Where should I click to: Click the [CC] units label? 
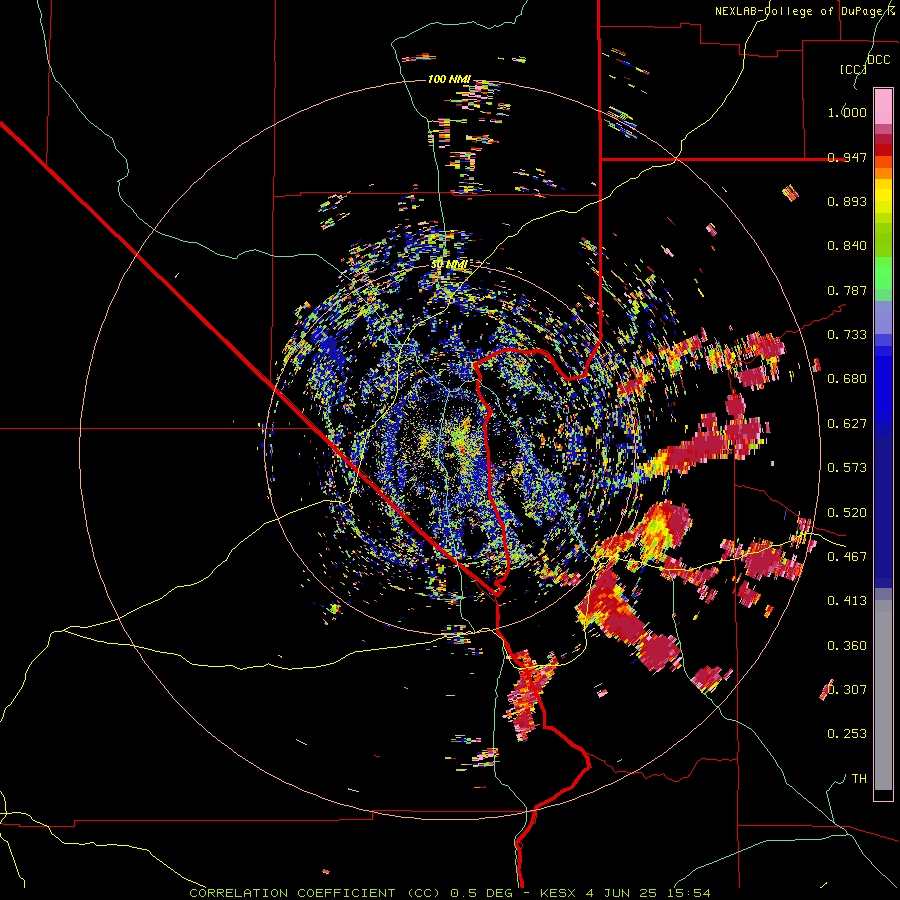click(853, 69)
